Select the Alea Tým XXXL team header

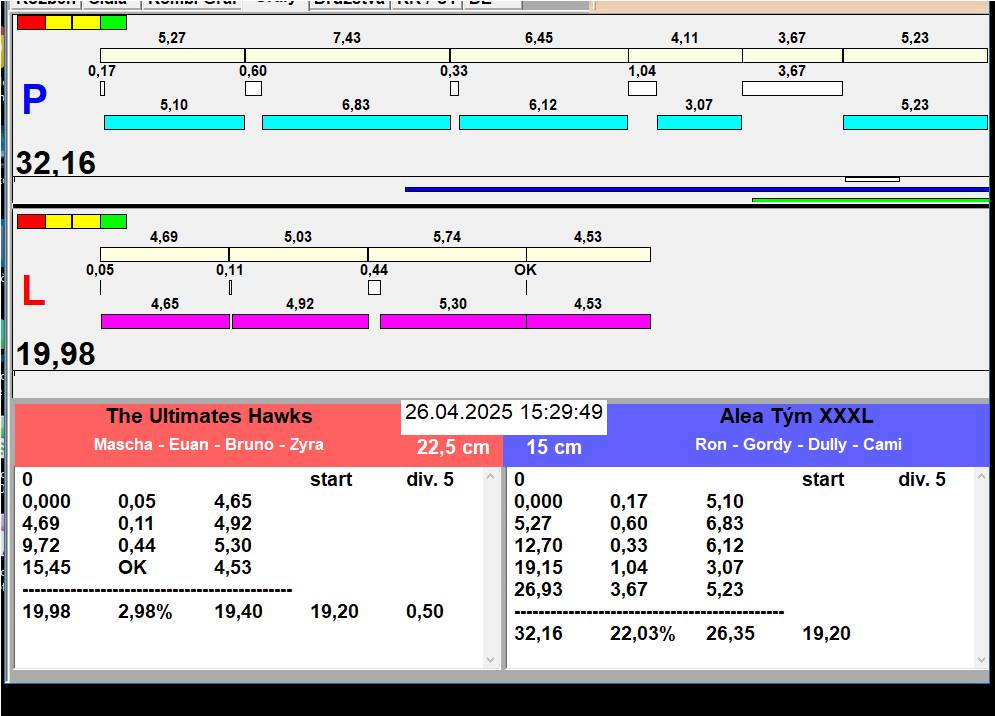(796, 417)
